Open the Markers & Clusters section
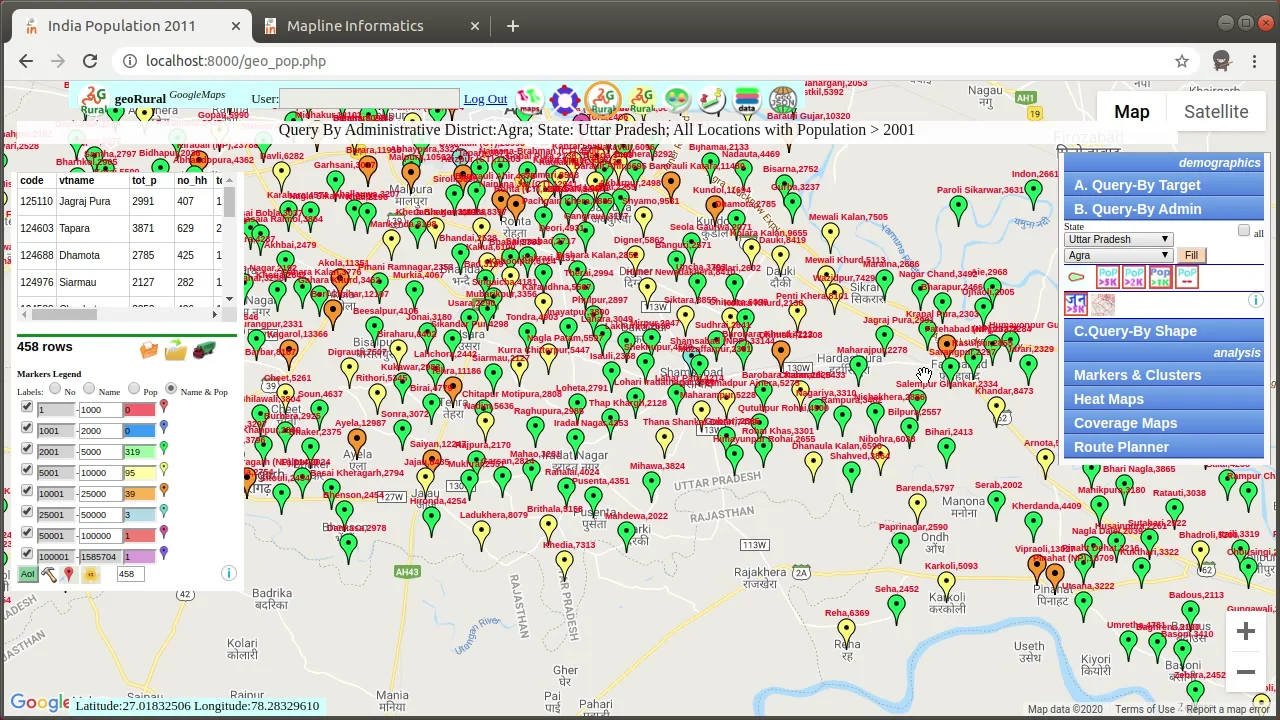Image resolution: width=1280 pixels, height=720 pixels. tap(1164, 375)
